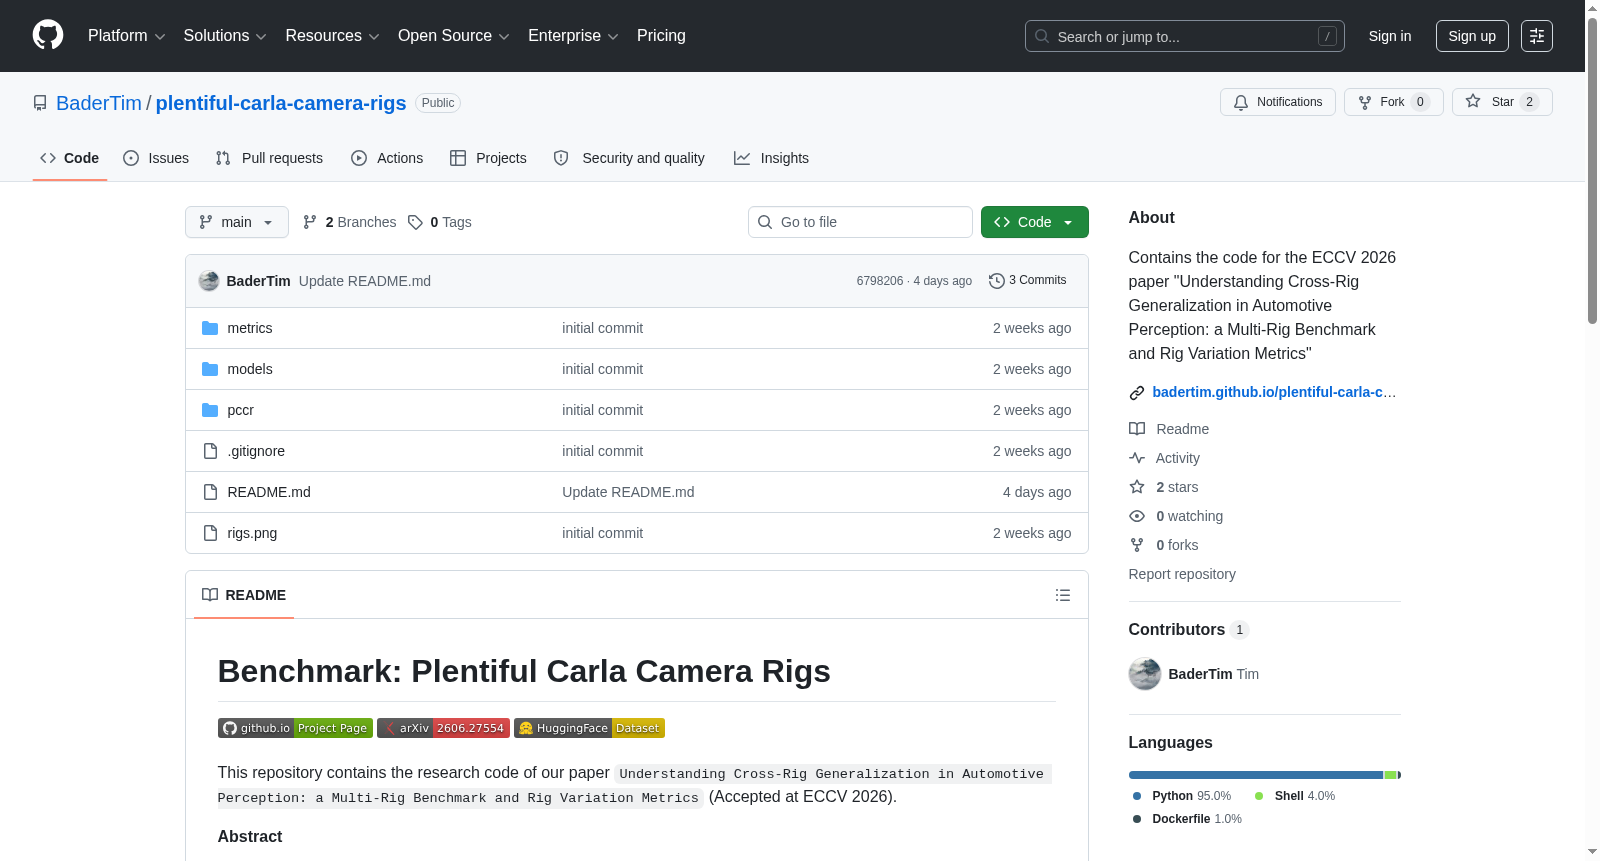Click the Readme book icon in About
Screen dimensions: 1600x861
coord(1137,429)
